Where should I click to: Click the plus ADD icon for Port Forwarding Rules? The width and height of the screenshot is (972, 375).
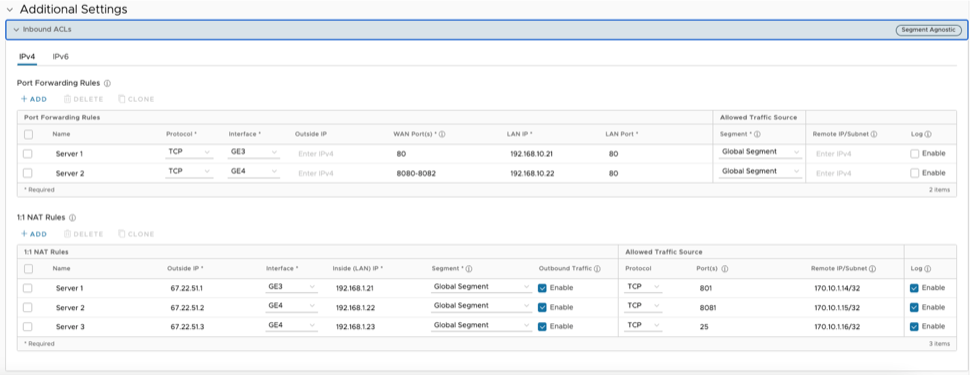click(24, 99)
